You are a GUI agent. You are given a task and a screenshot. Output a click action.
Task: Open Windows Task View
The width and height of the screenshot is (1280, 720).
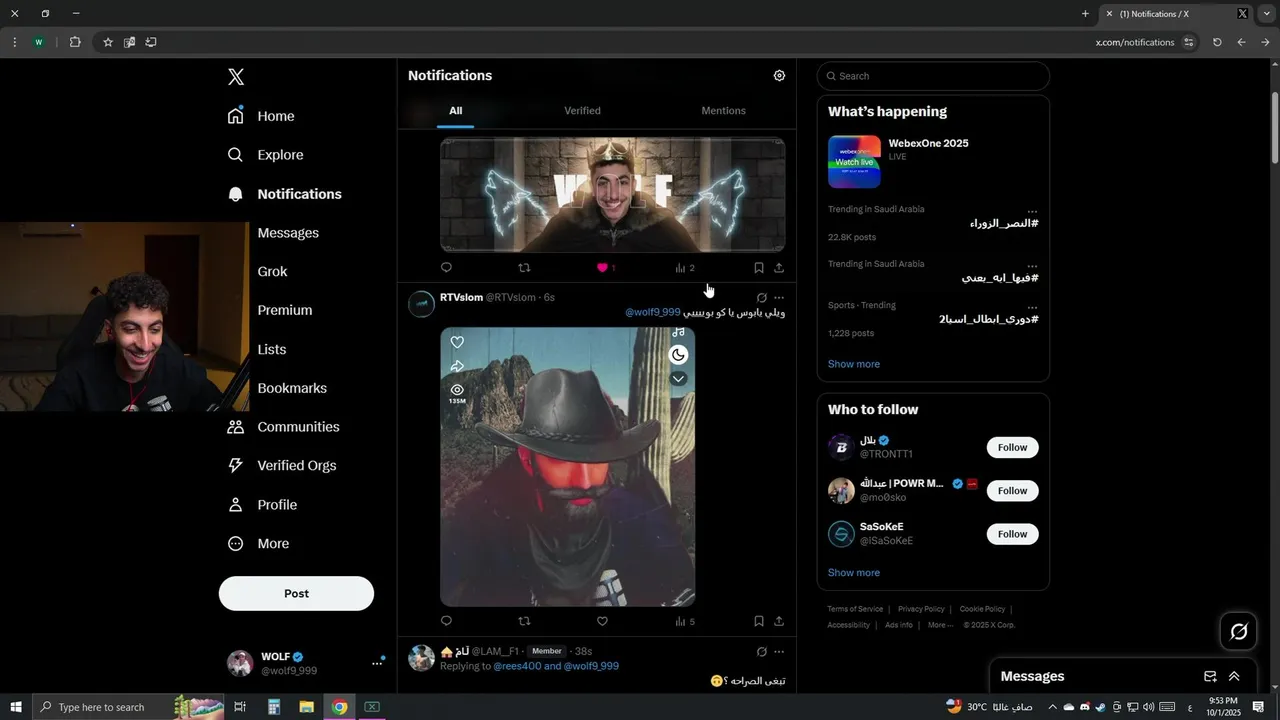(240, 707)
